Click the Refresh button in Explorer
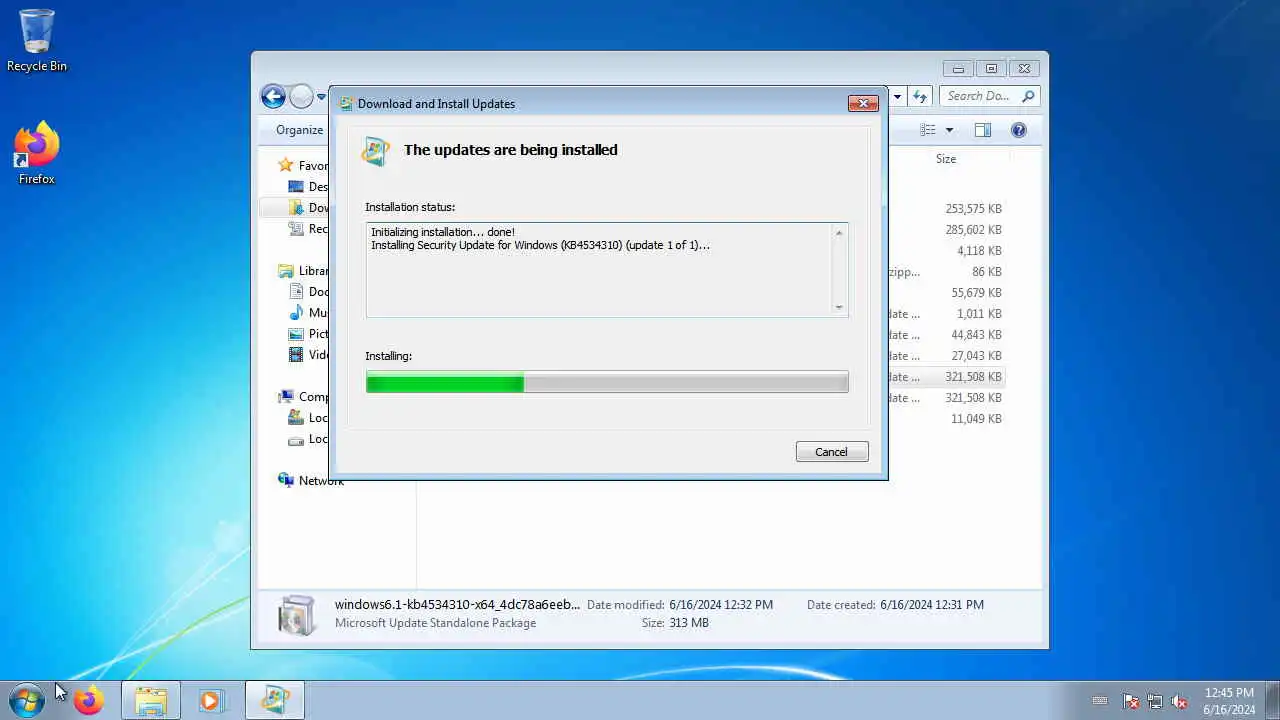This screenshot has height=720, width=1280. pyautogui.click(x=920, y=97)
